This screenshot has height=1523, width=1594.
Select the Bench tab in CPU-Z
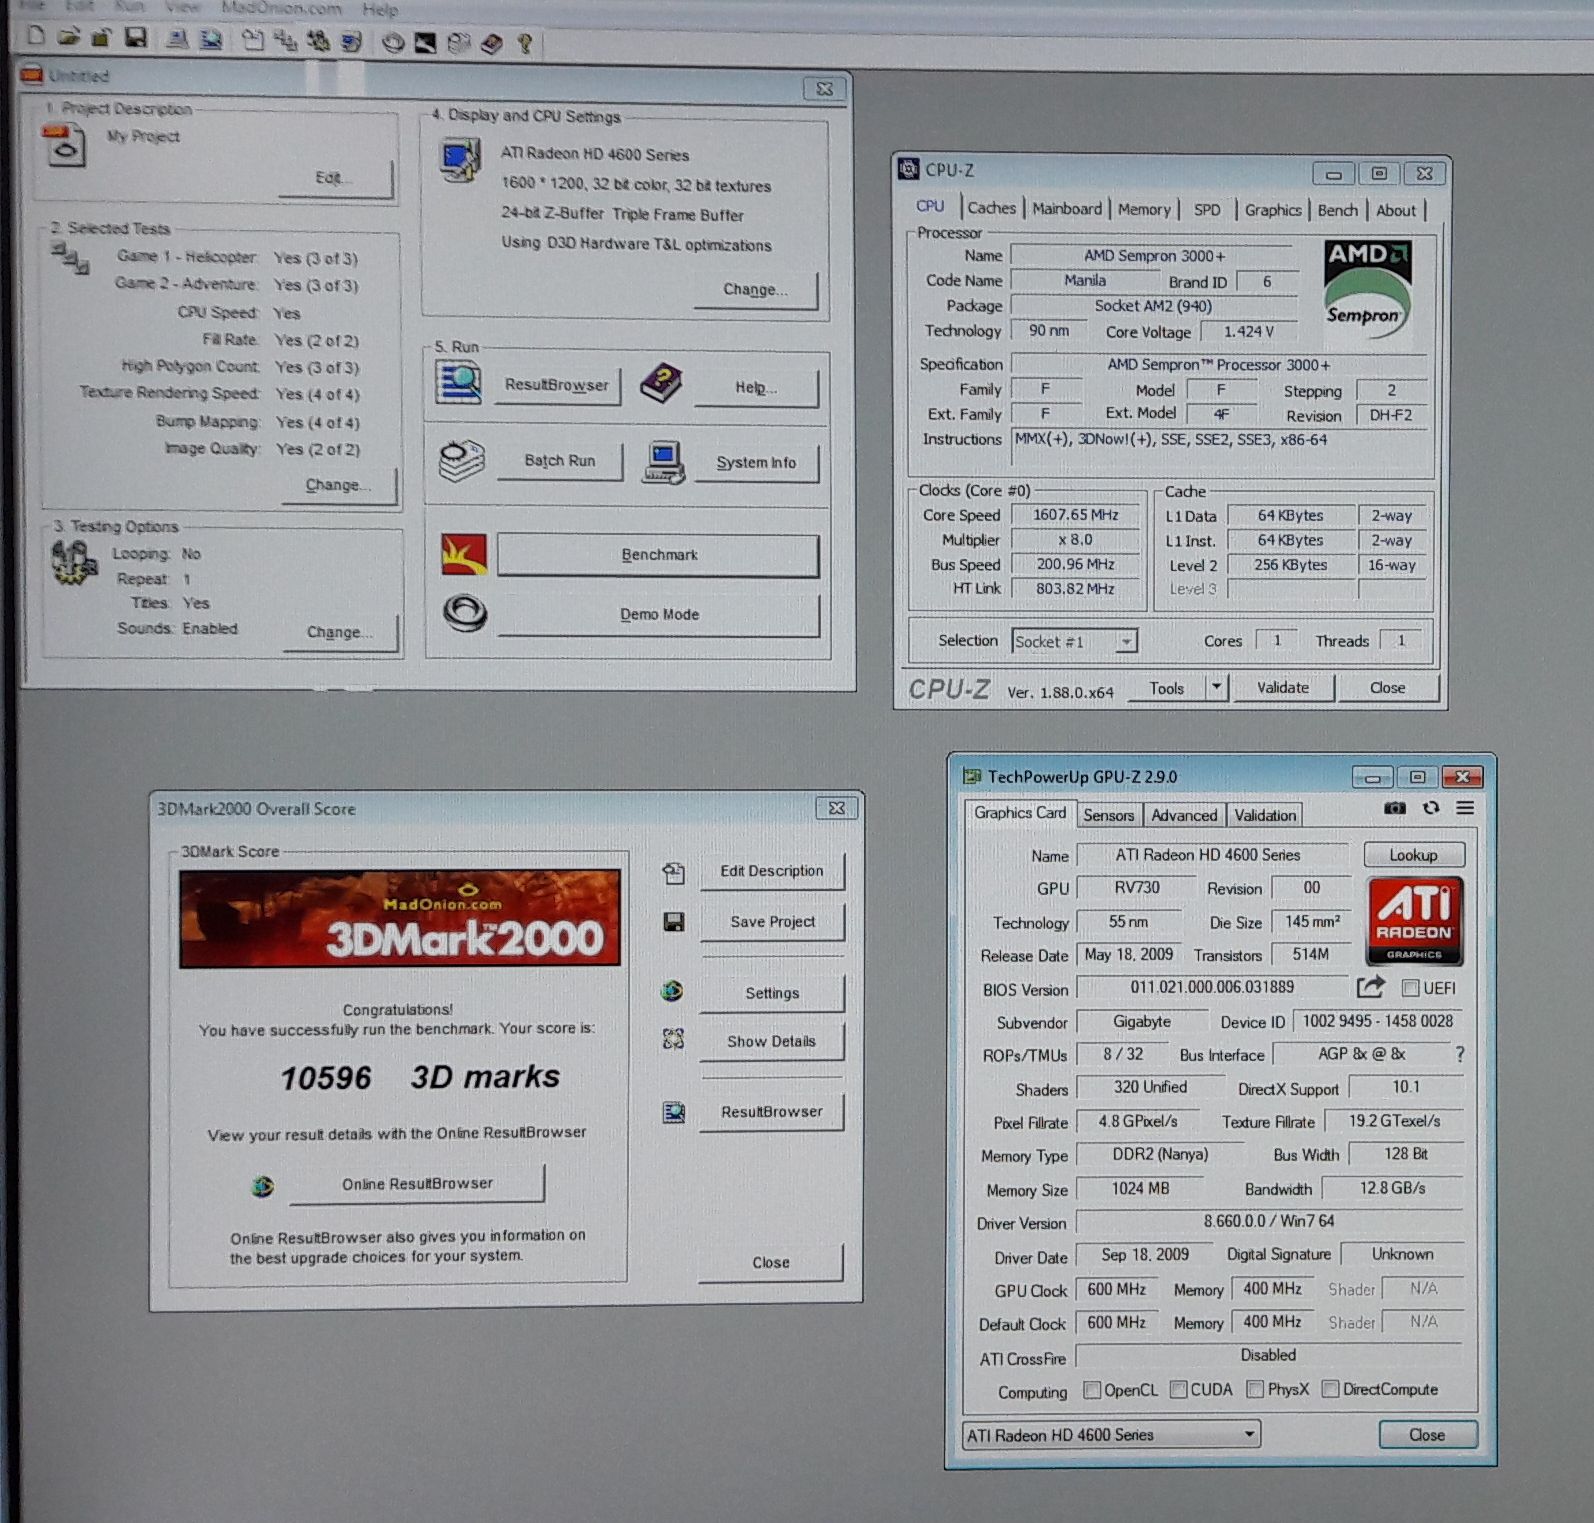click(x=1338, y=210)
